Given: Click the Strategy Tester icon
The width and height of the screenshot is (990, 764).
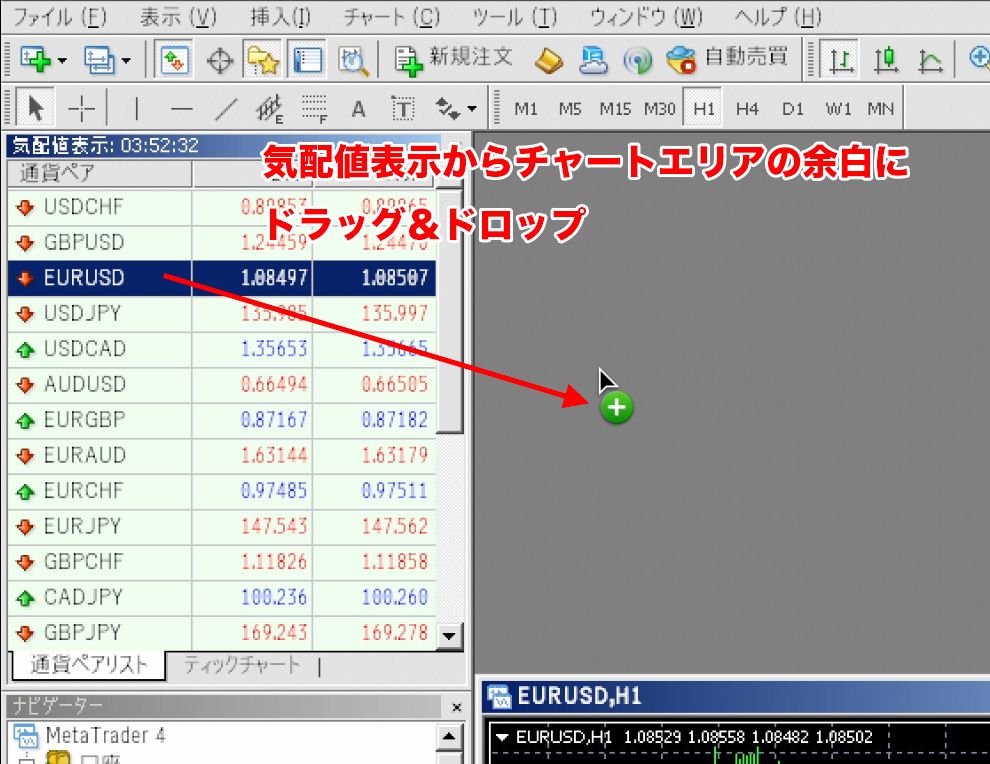Looking at the screenshot, I should tap(353, 60).
